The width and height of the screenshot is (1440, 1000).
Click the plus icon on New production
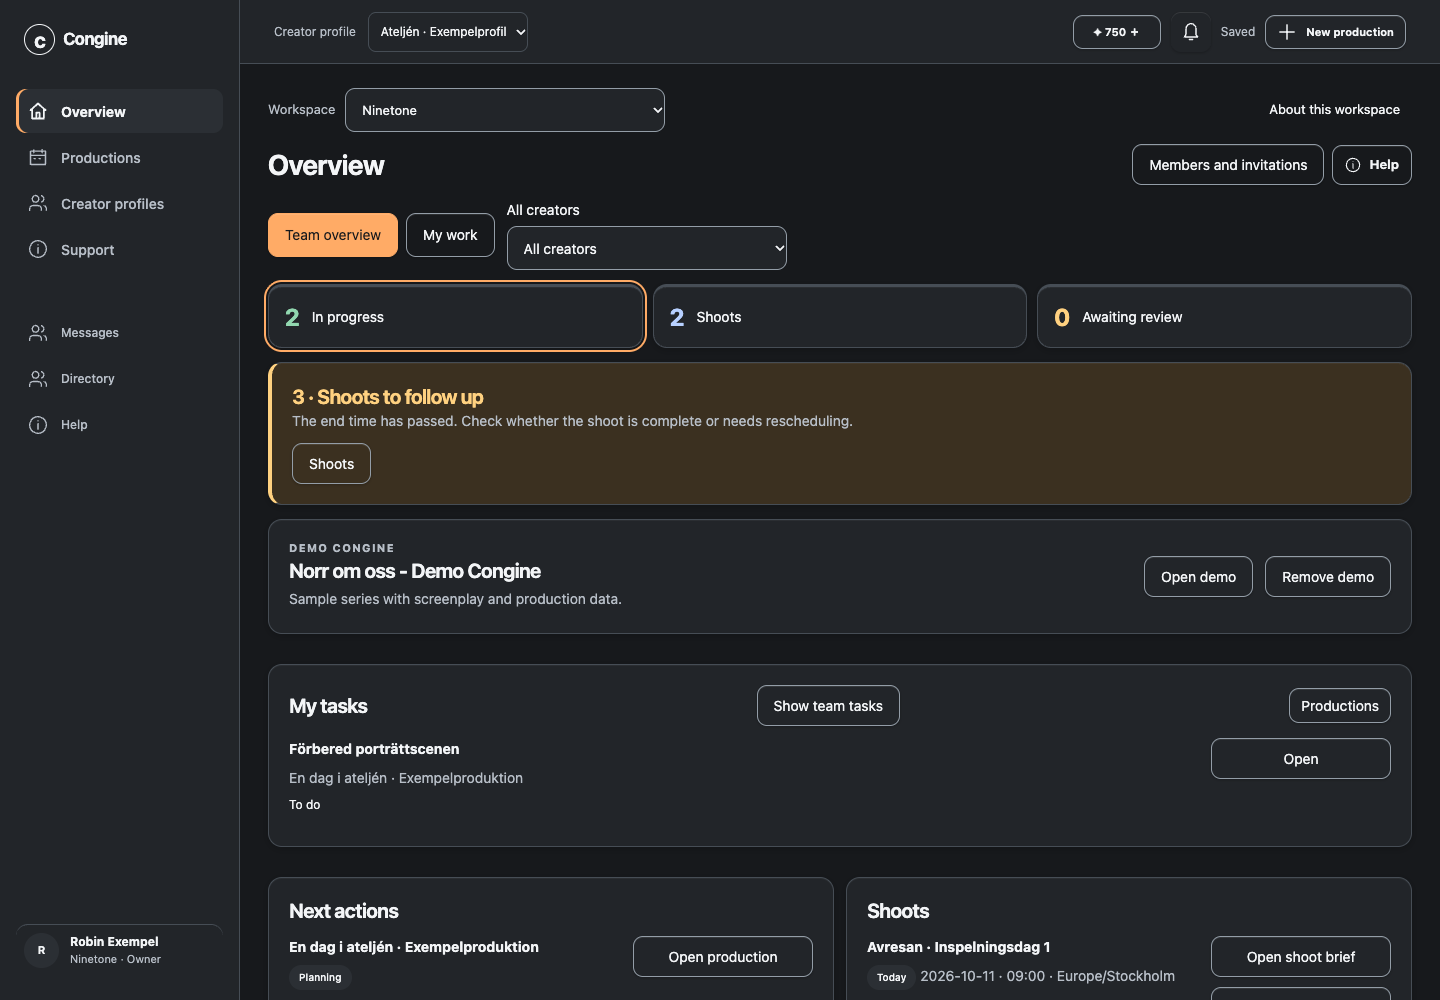(x=1287, y=32)
